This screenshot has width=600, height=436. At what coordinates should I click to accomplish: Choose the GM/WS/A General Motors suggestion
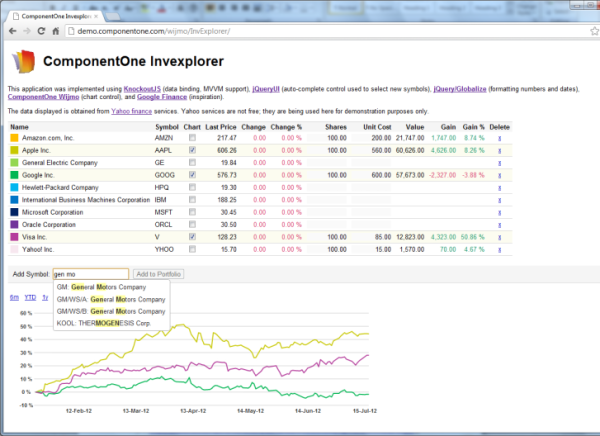pos(112,298)
